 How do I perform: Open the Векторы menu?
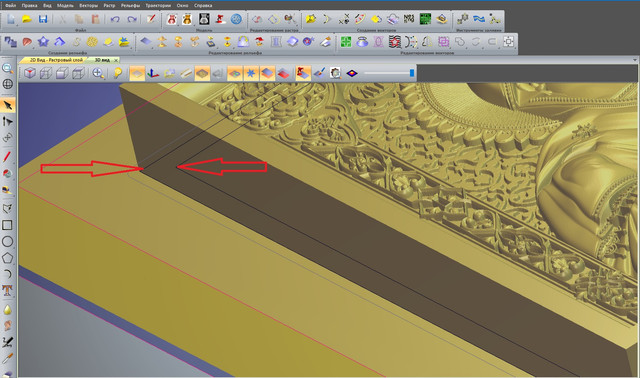coord(89,5)
